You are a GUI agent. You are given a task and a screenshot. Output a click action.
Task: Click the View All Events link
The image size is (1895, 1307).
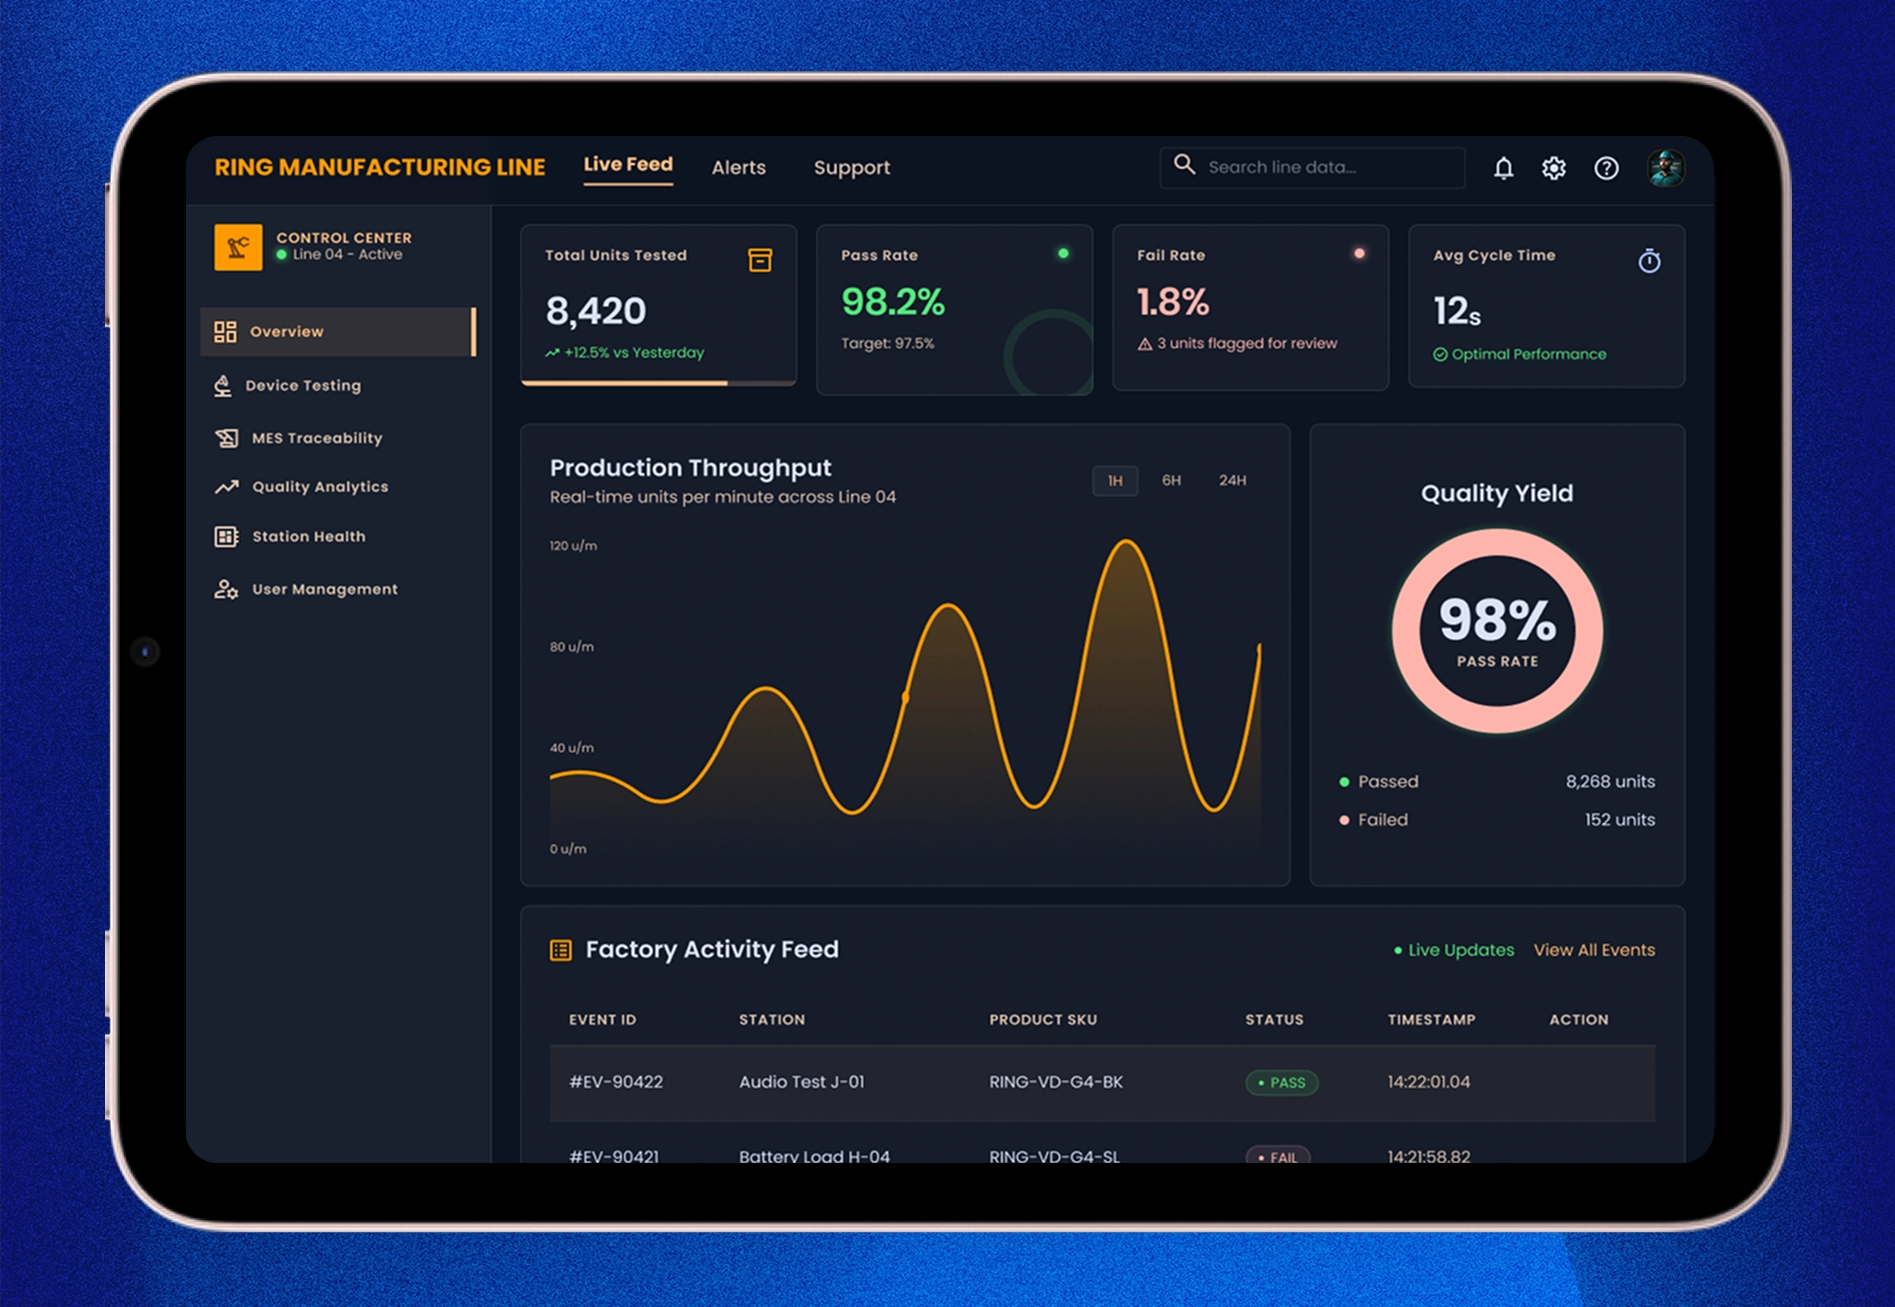tap(1594, 950)
